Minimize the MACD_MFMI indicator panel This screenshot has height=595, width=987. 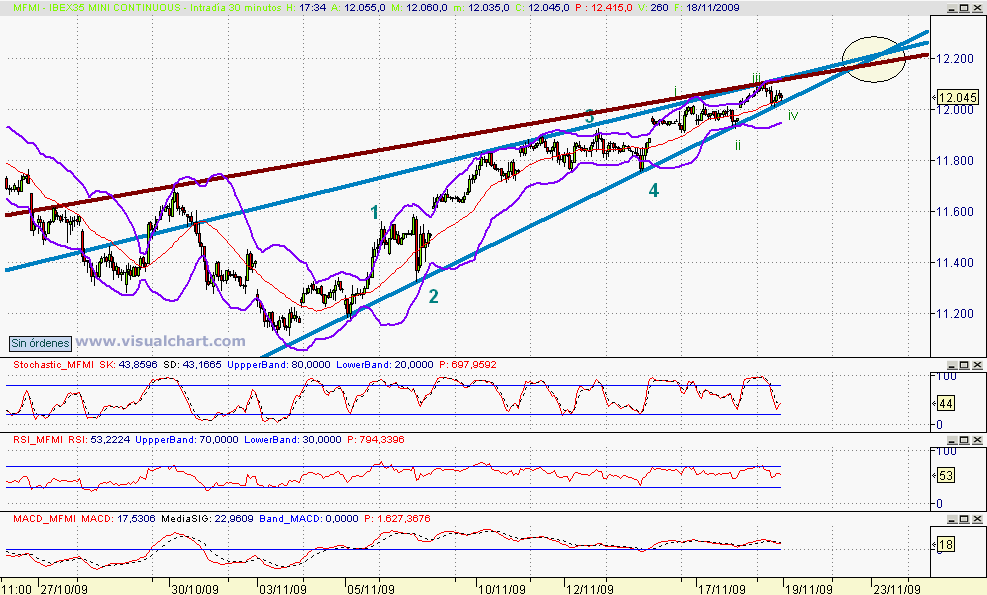point(951,519)
